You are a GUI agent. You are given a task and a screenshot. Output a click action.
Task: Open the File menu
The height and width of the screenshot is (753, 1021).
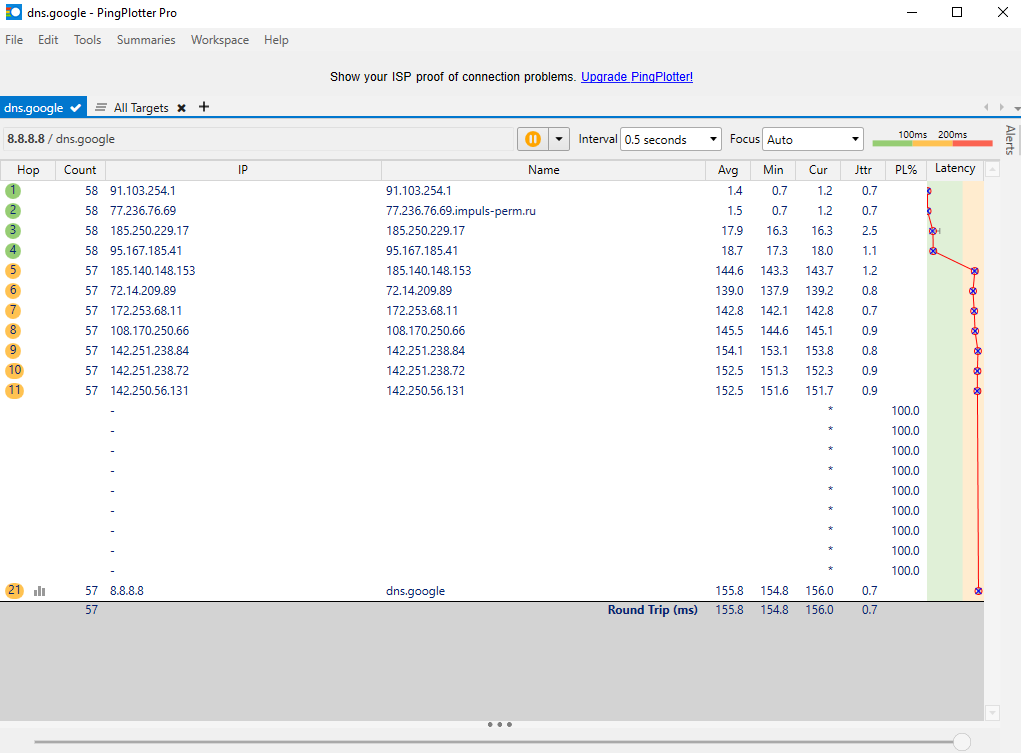point(14,40)
